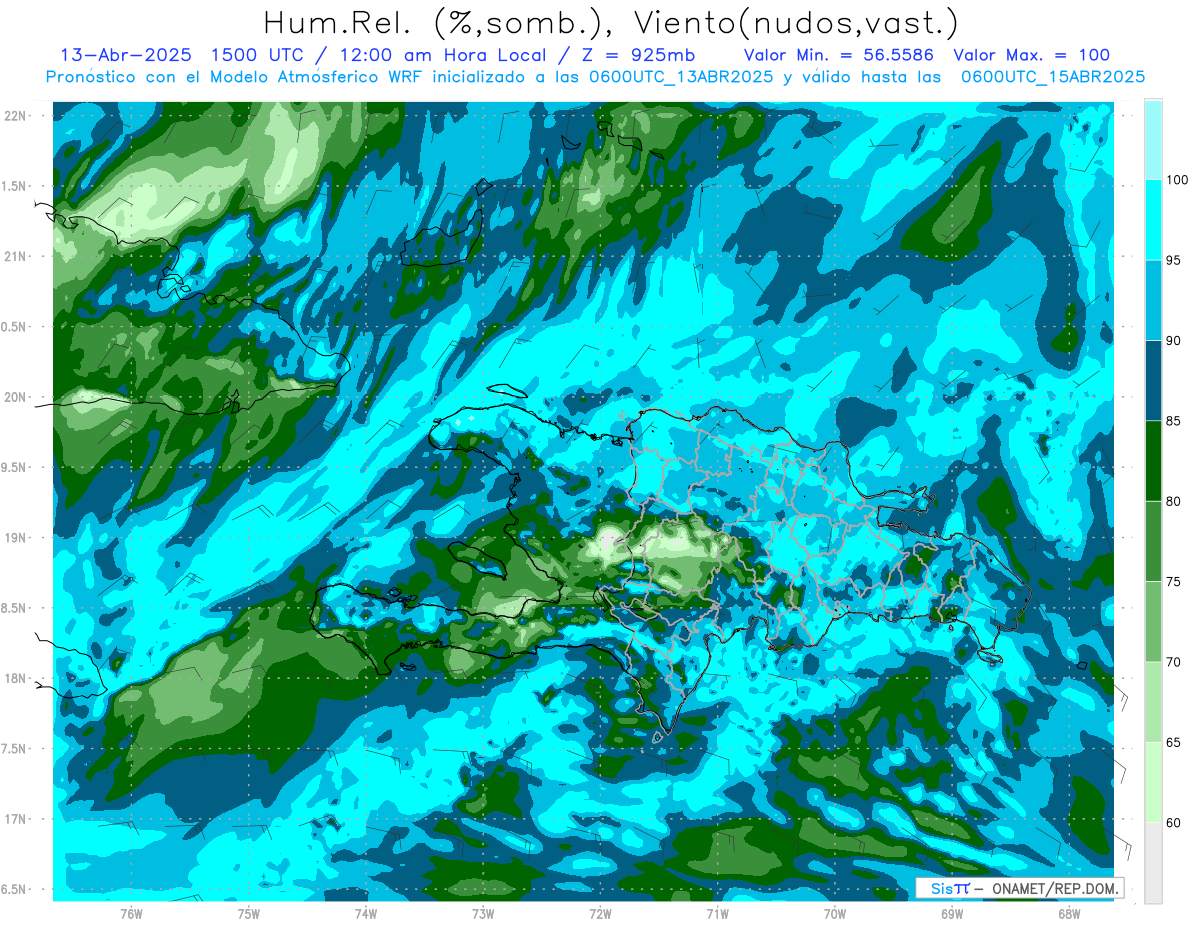Click the colorbar value '100'

[x=1179, y=181]
